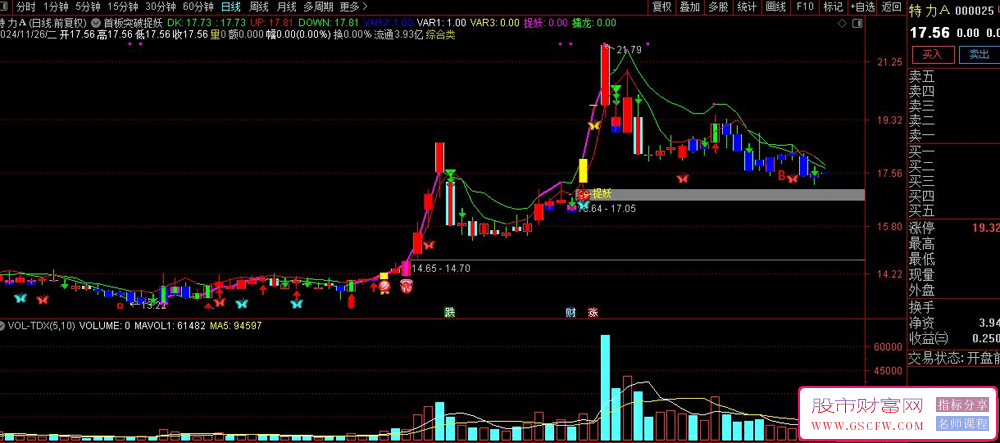
Task: Open the 复权 adjustment menu
Action: pos(662,7)
